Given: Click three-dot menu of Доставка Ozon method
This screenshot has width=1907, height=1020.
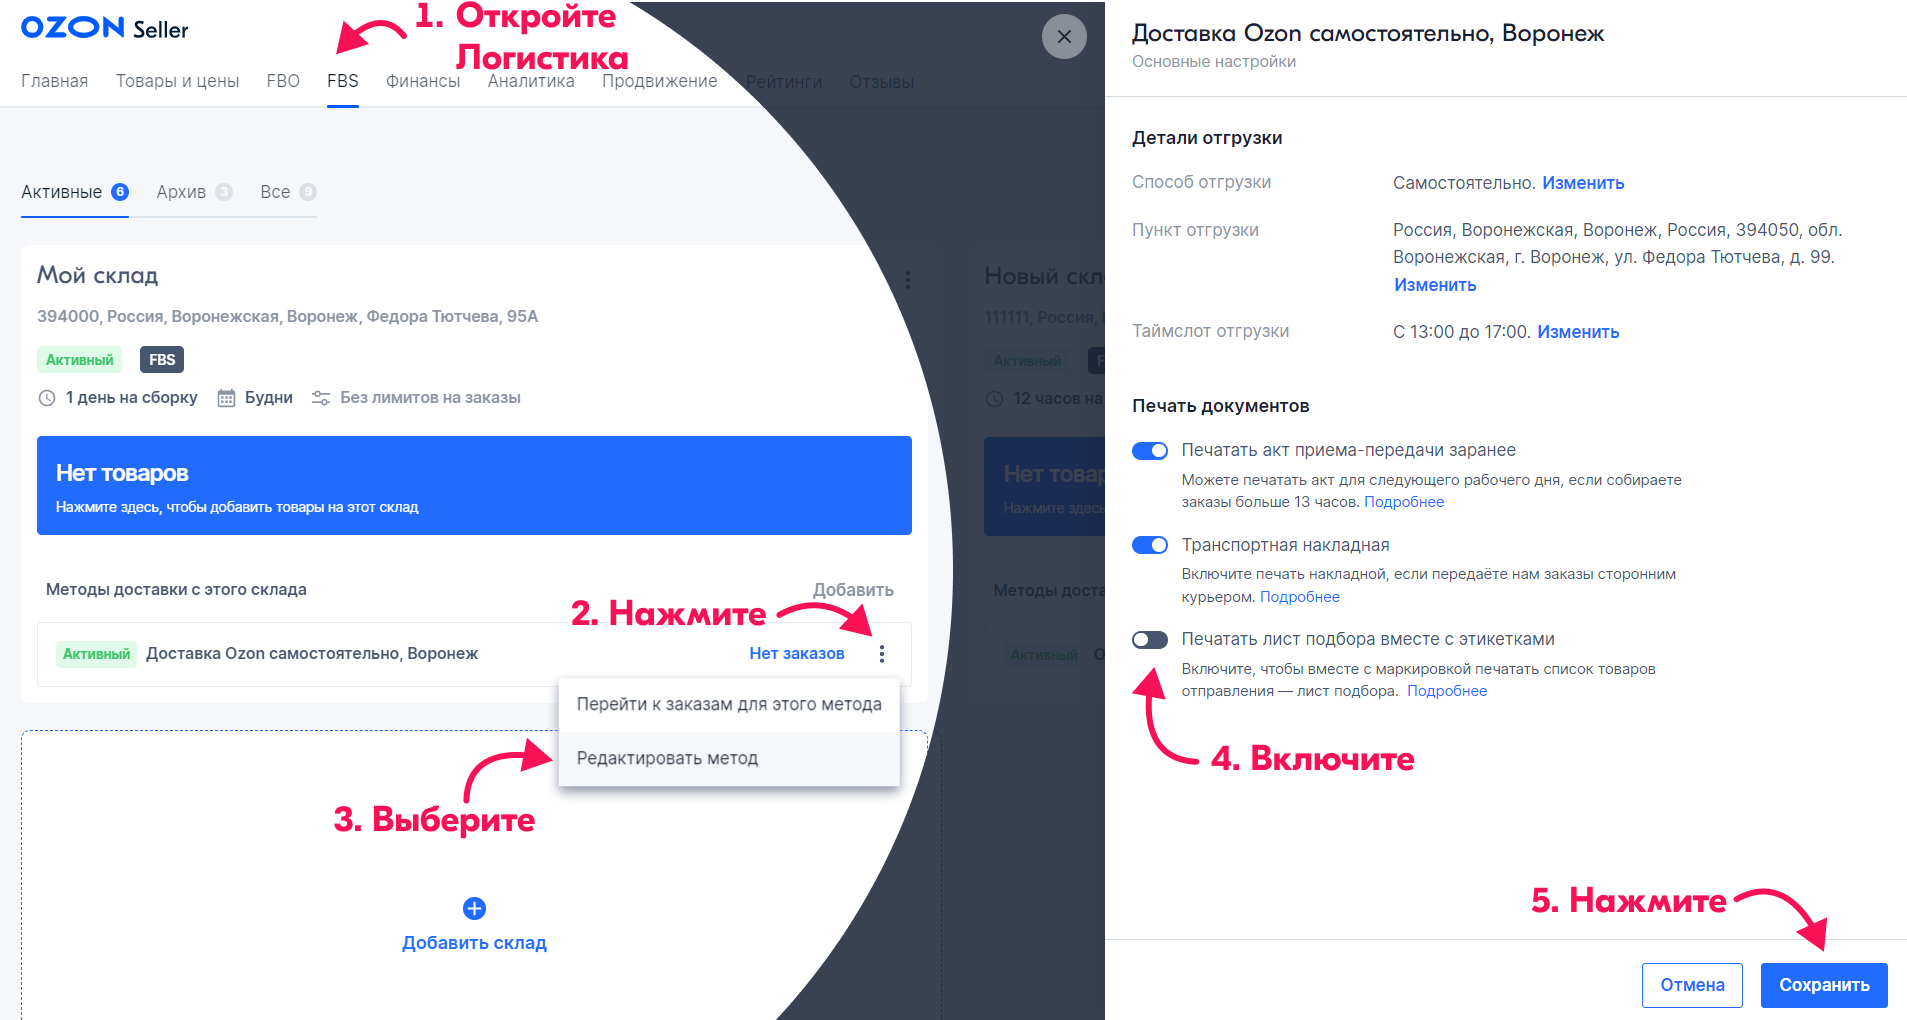Looking at the screenshot, I should tap(881, 654).
